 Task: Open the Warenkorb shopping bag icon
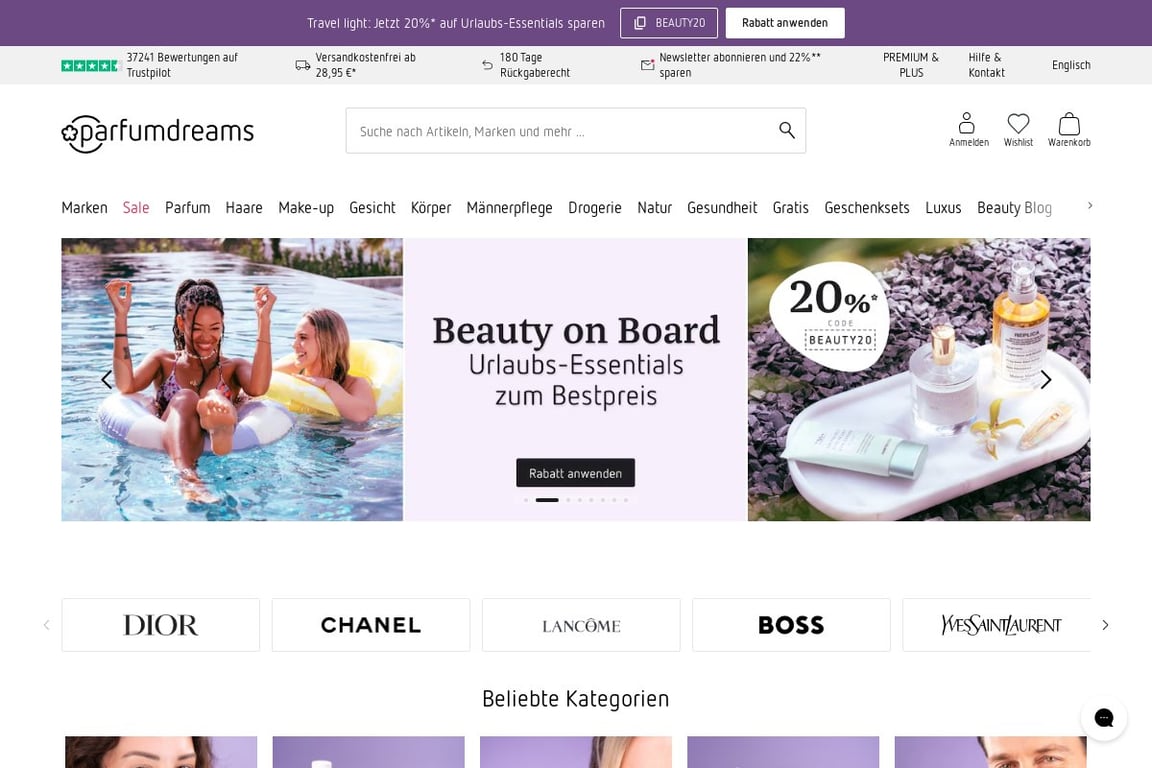(1068, 123)
